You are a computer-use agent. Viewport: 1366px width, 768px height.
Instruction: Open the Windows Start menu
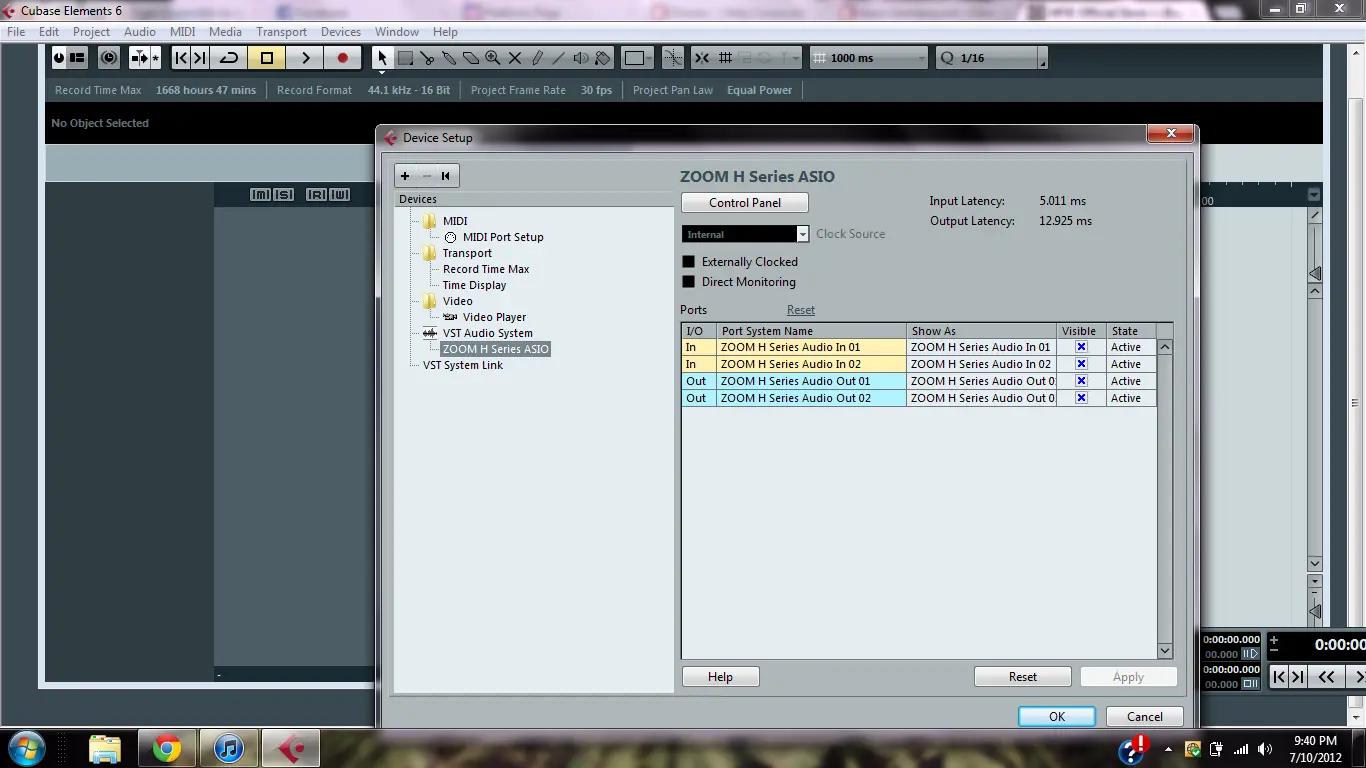tap(25, 748)
